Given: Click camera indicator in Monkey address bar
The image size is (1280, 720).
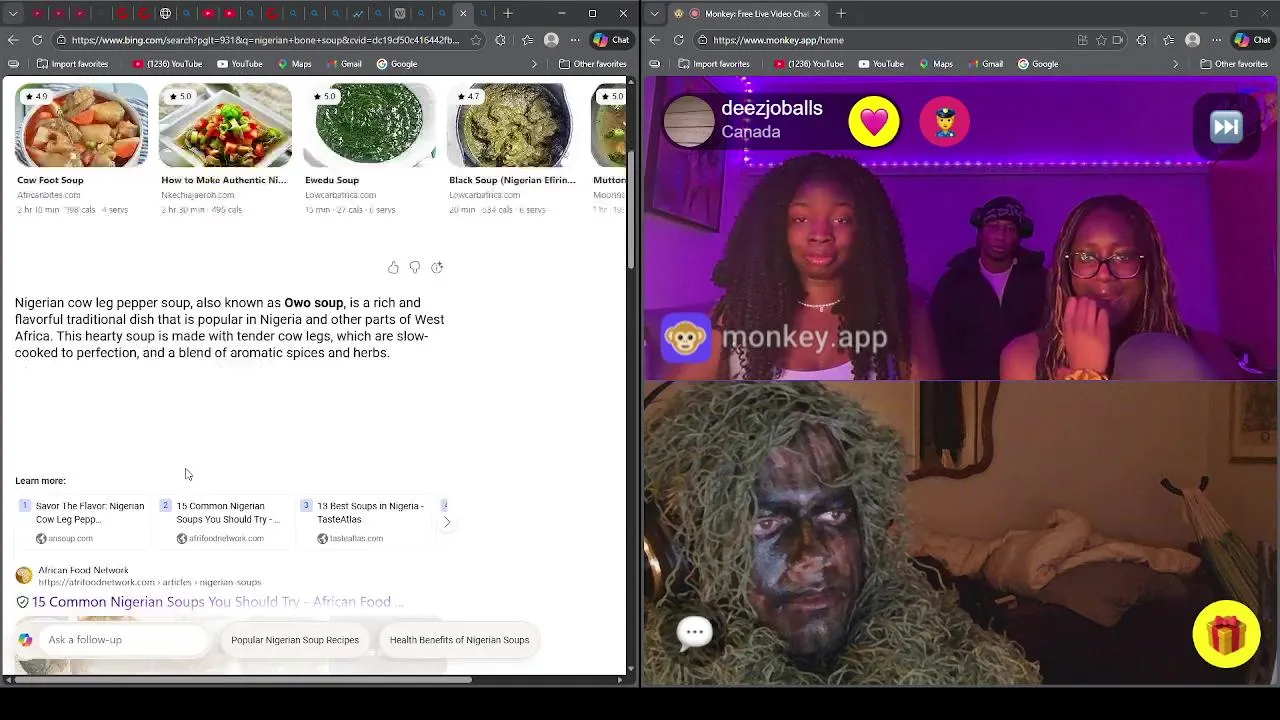Looking at the screenshot, I should [1117, 40].
